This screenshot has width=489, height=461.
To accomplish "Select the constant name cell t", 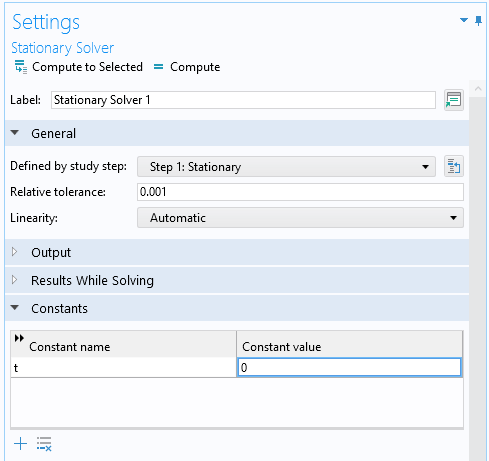I will click(x=124, y=368).
